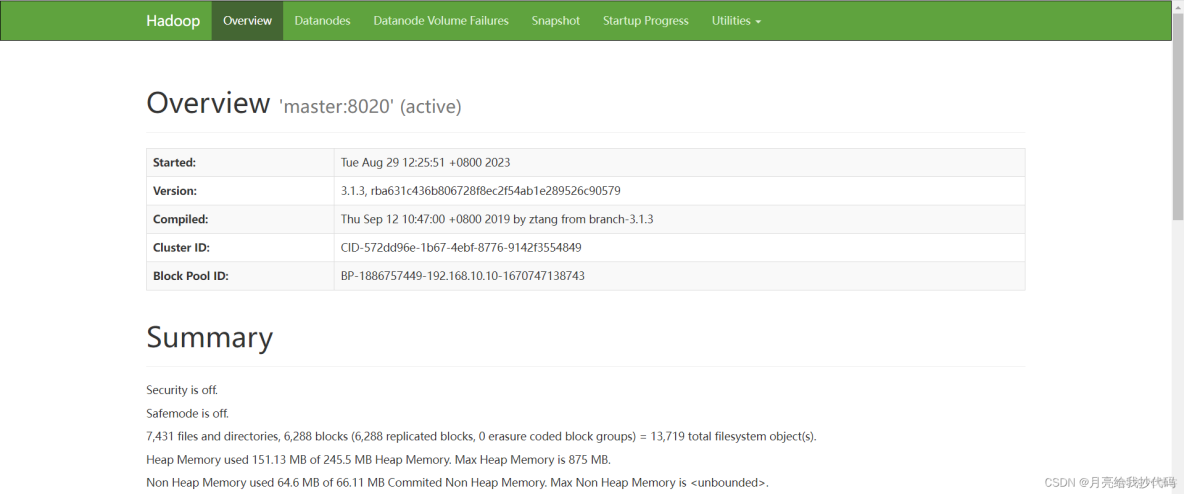The image size is (1184, 494).
Task: Select the compiled date Thu Sep 12 value
Action: 497,219
